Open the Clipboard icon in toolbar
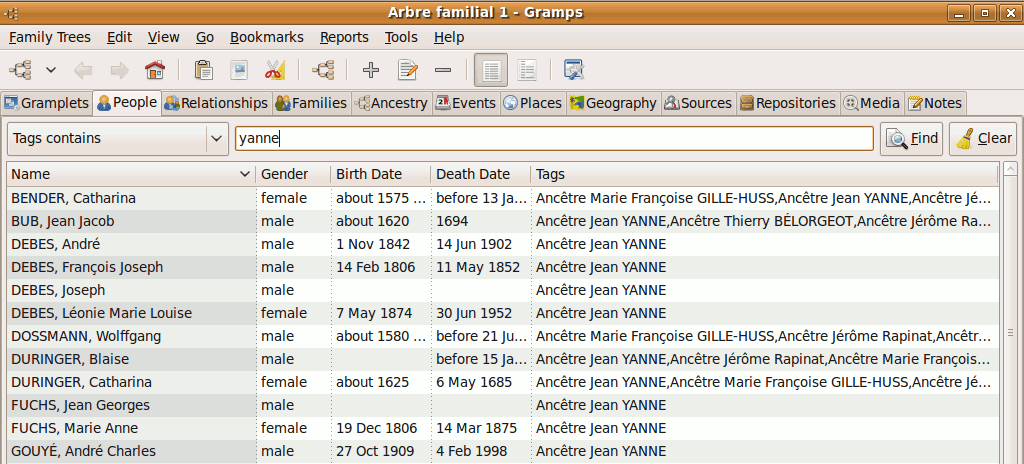This screenshot has width=1024, height=464. pyautogui.click(x=204, y=70)
